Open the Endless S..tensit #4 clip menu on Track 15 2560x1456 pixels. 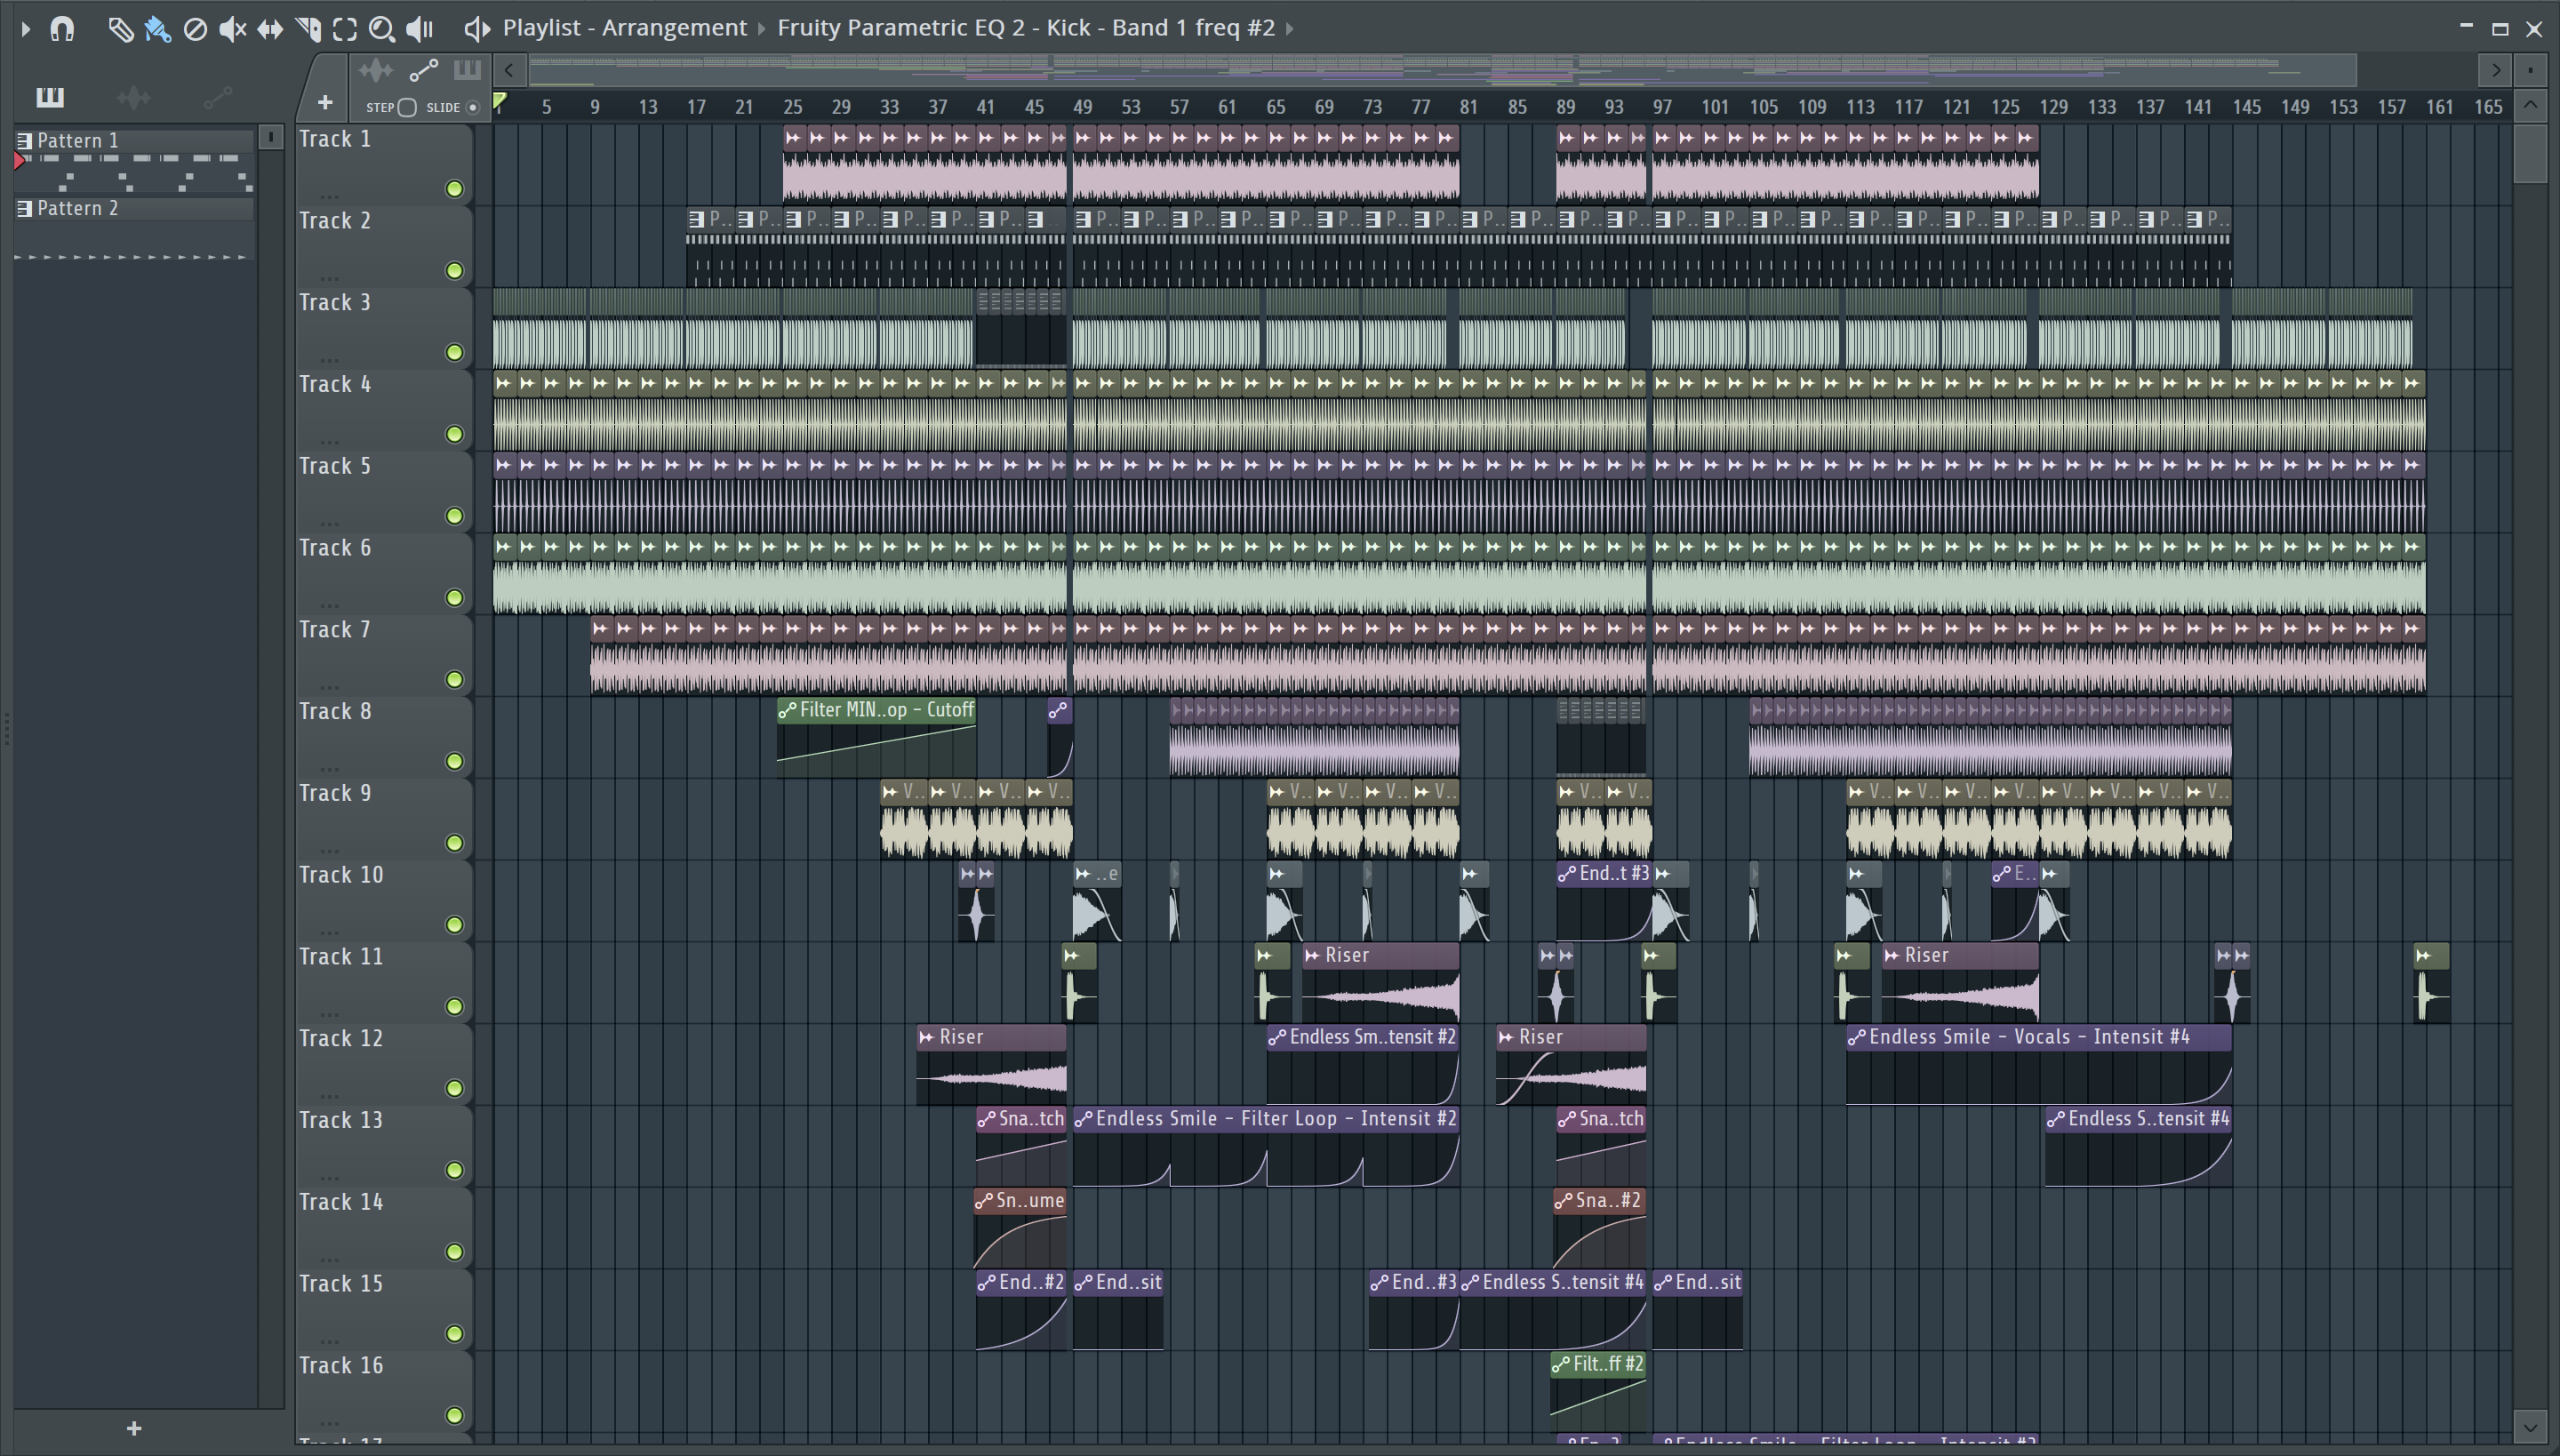tap(1470, 1283)
